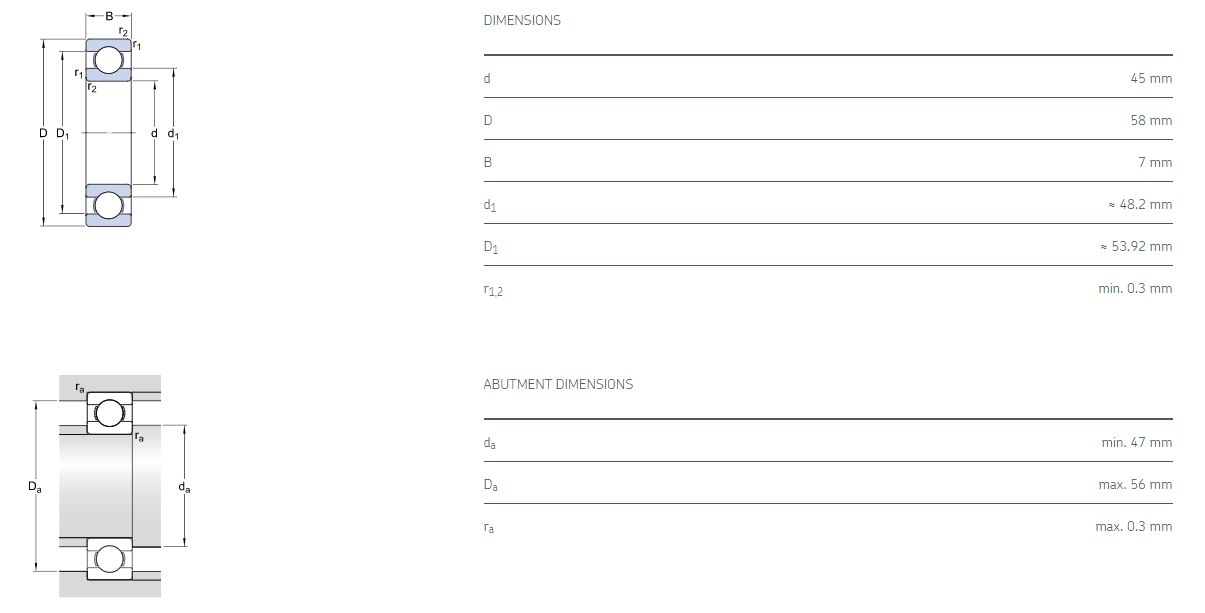Select the 58 mm outside diameter value
The image size is (1205, 613).
[x=1151, y=120]
